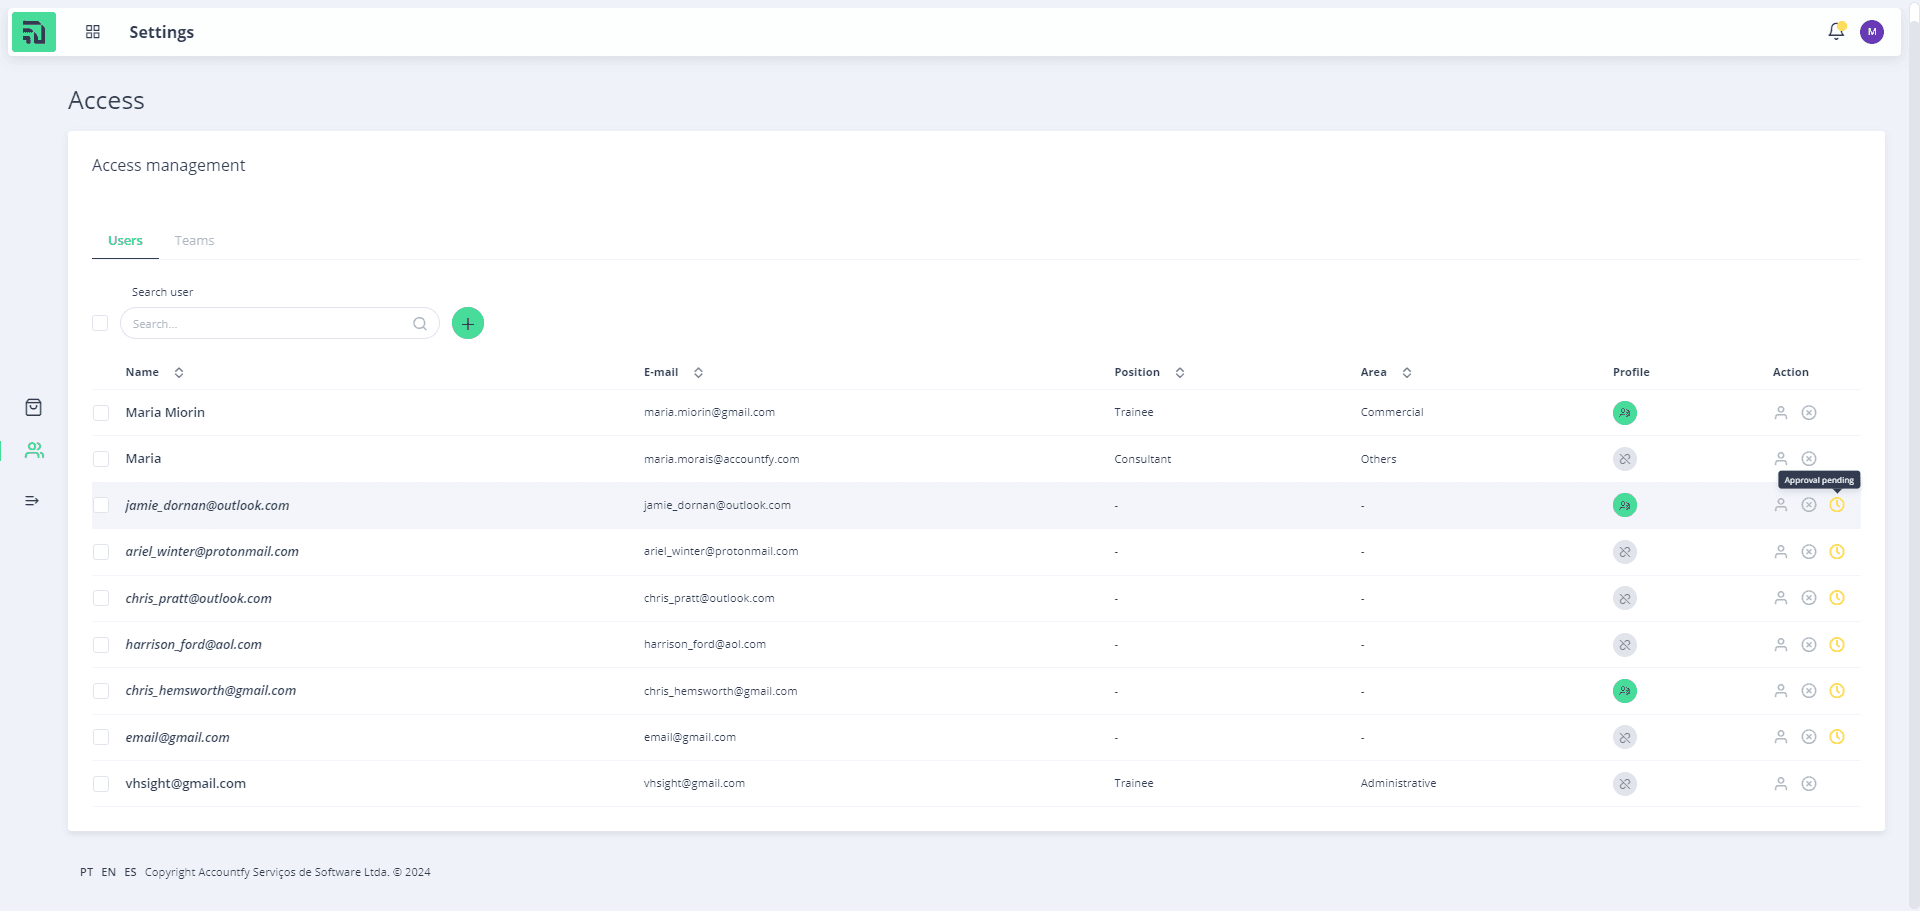Click the name ariel_winter@protonmail.com

[212, 552]
